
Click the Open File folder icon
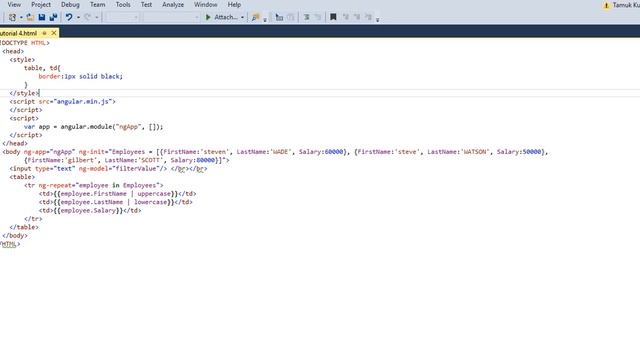click(x=30, y=17)
